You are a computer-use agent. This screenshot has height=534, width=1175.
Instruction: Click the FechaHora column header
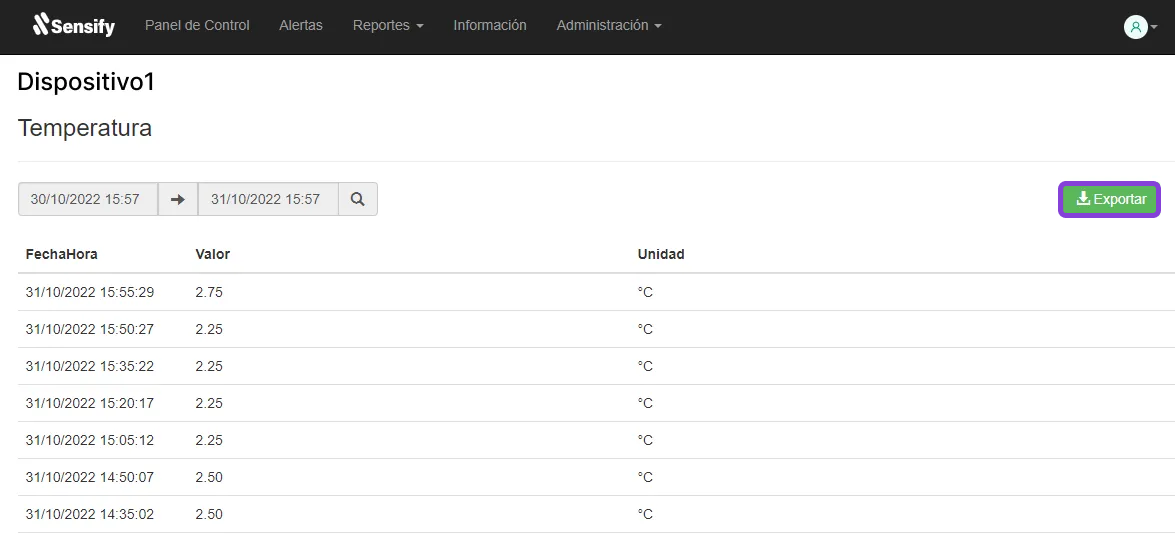click(61, 254)
